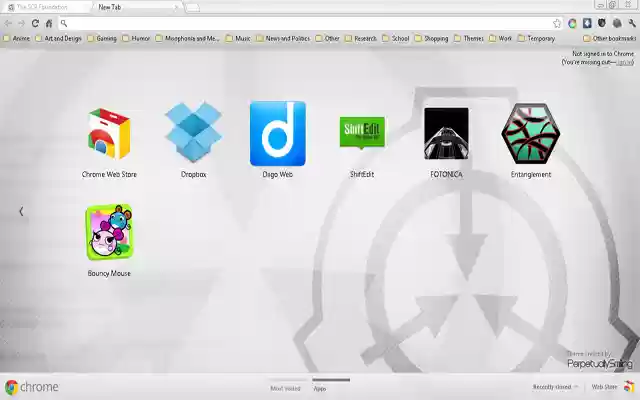Bookmark this page with the star icon
The height and width of the screenshot is (400, 640).
click(x=557, y=23)
